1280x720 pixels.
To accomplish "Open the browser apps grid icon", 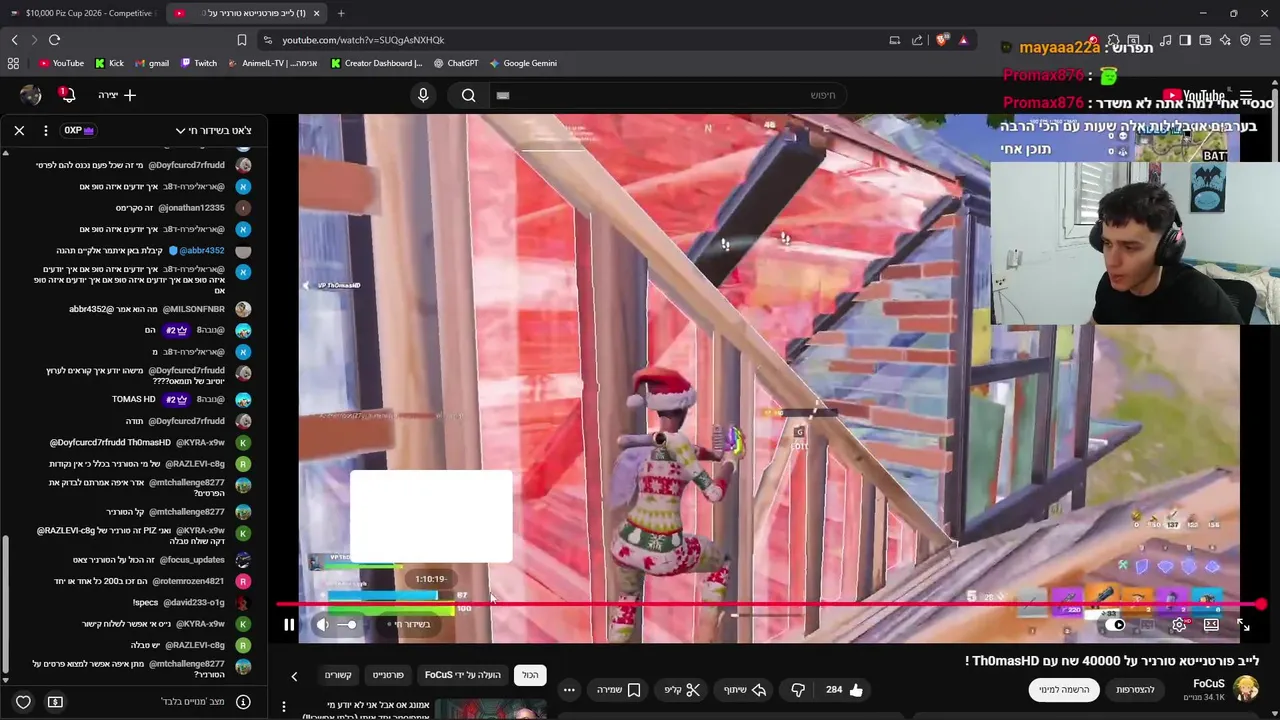I will [13, 63].
